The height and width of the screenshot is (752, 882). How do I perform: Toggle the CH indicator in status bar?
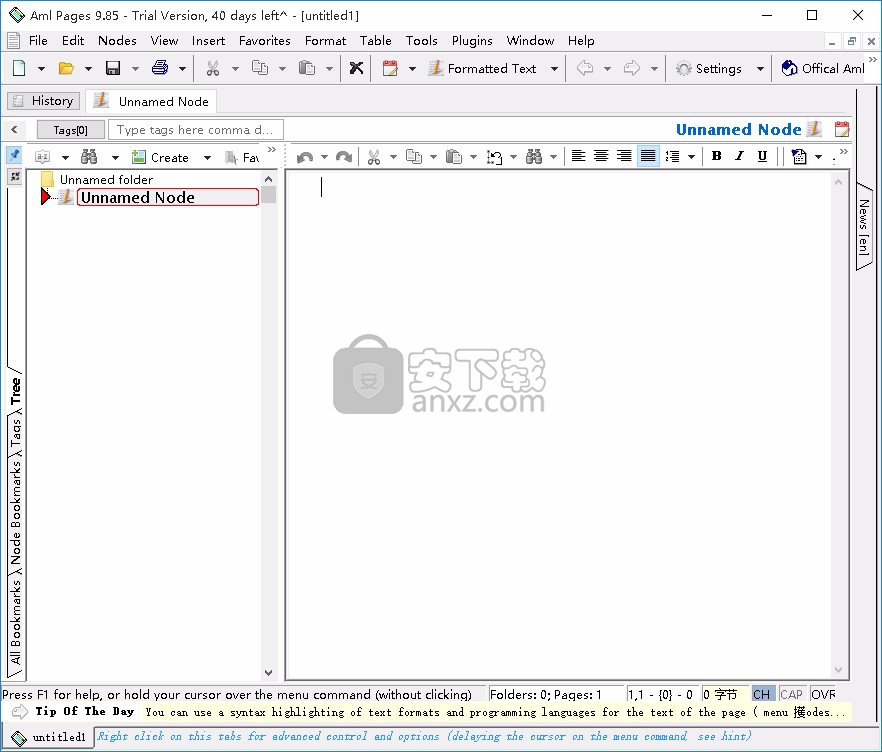[x=762, y=694]
